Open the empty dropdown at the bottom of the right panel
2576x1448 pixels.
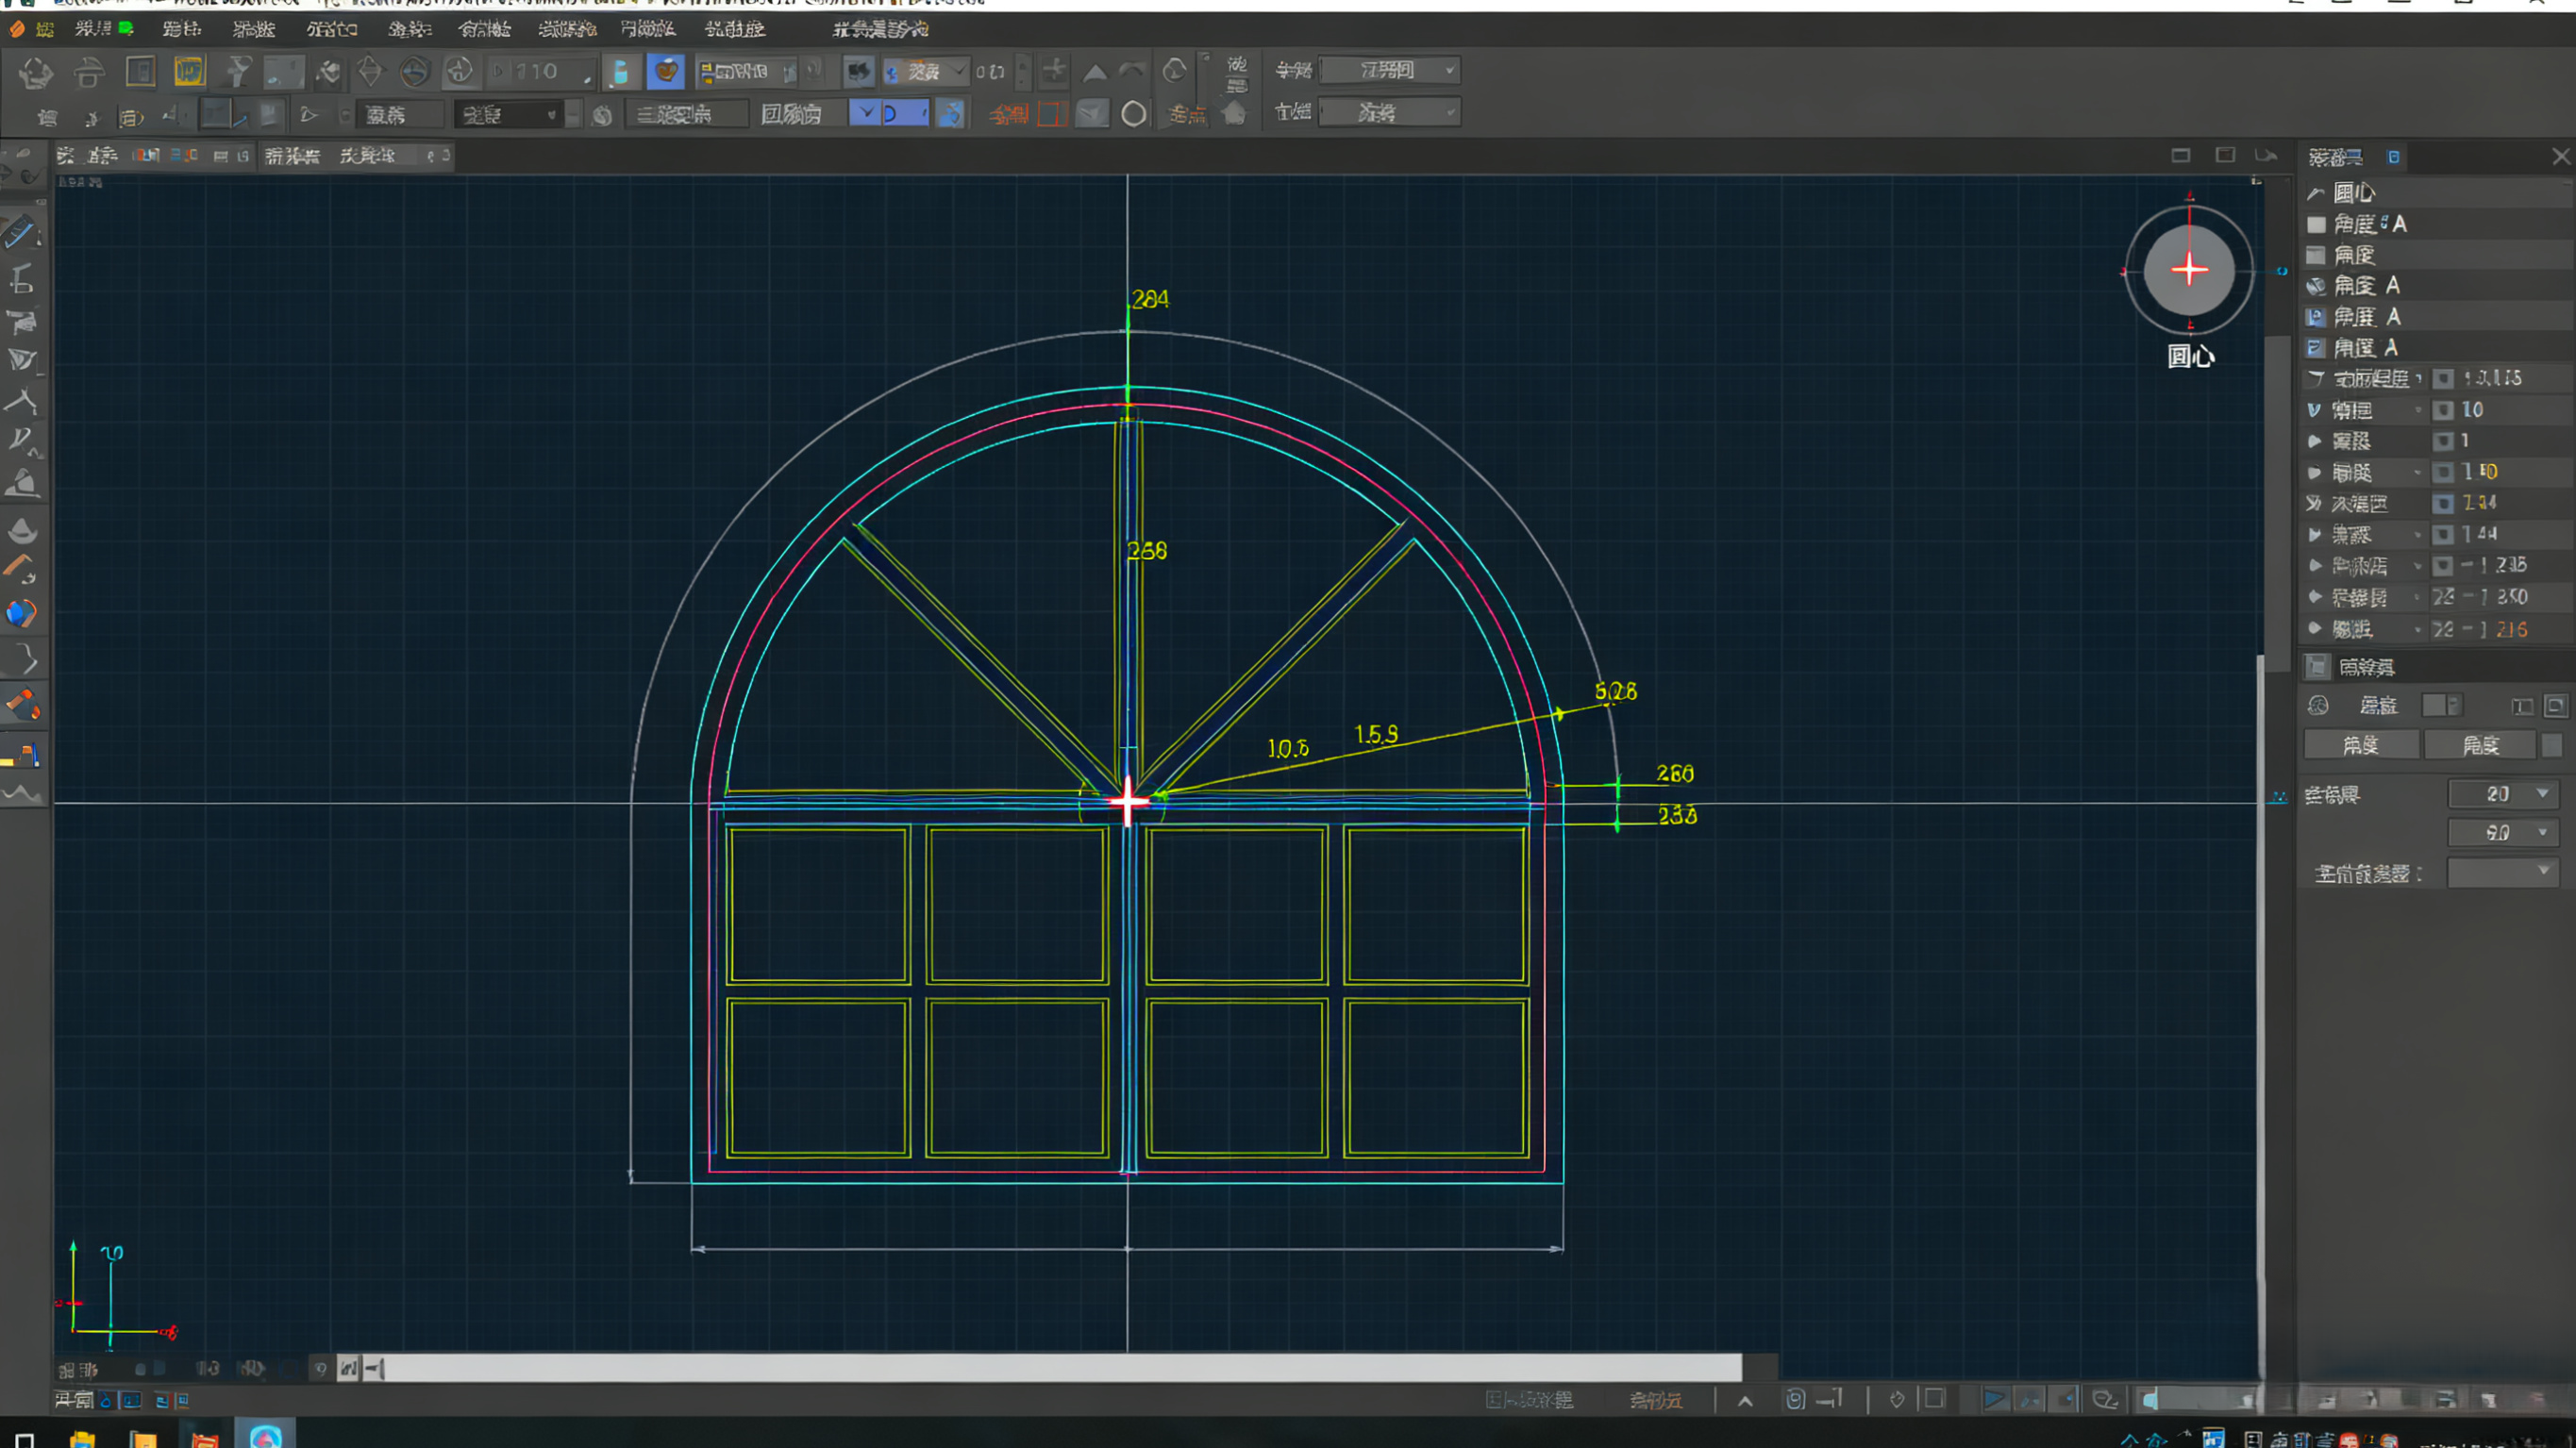point(2503,872)
